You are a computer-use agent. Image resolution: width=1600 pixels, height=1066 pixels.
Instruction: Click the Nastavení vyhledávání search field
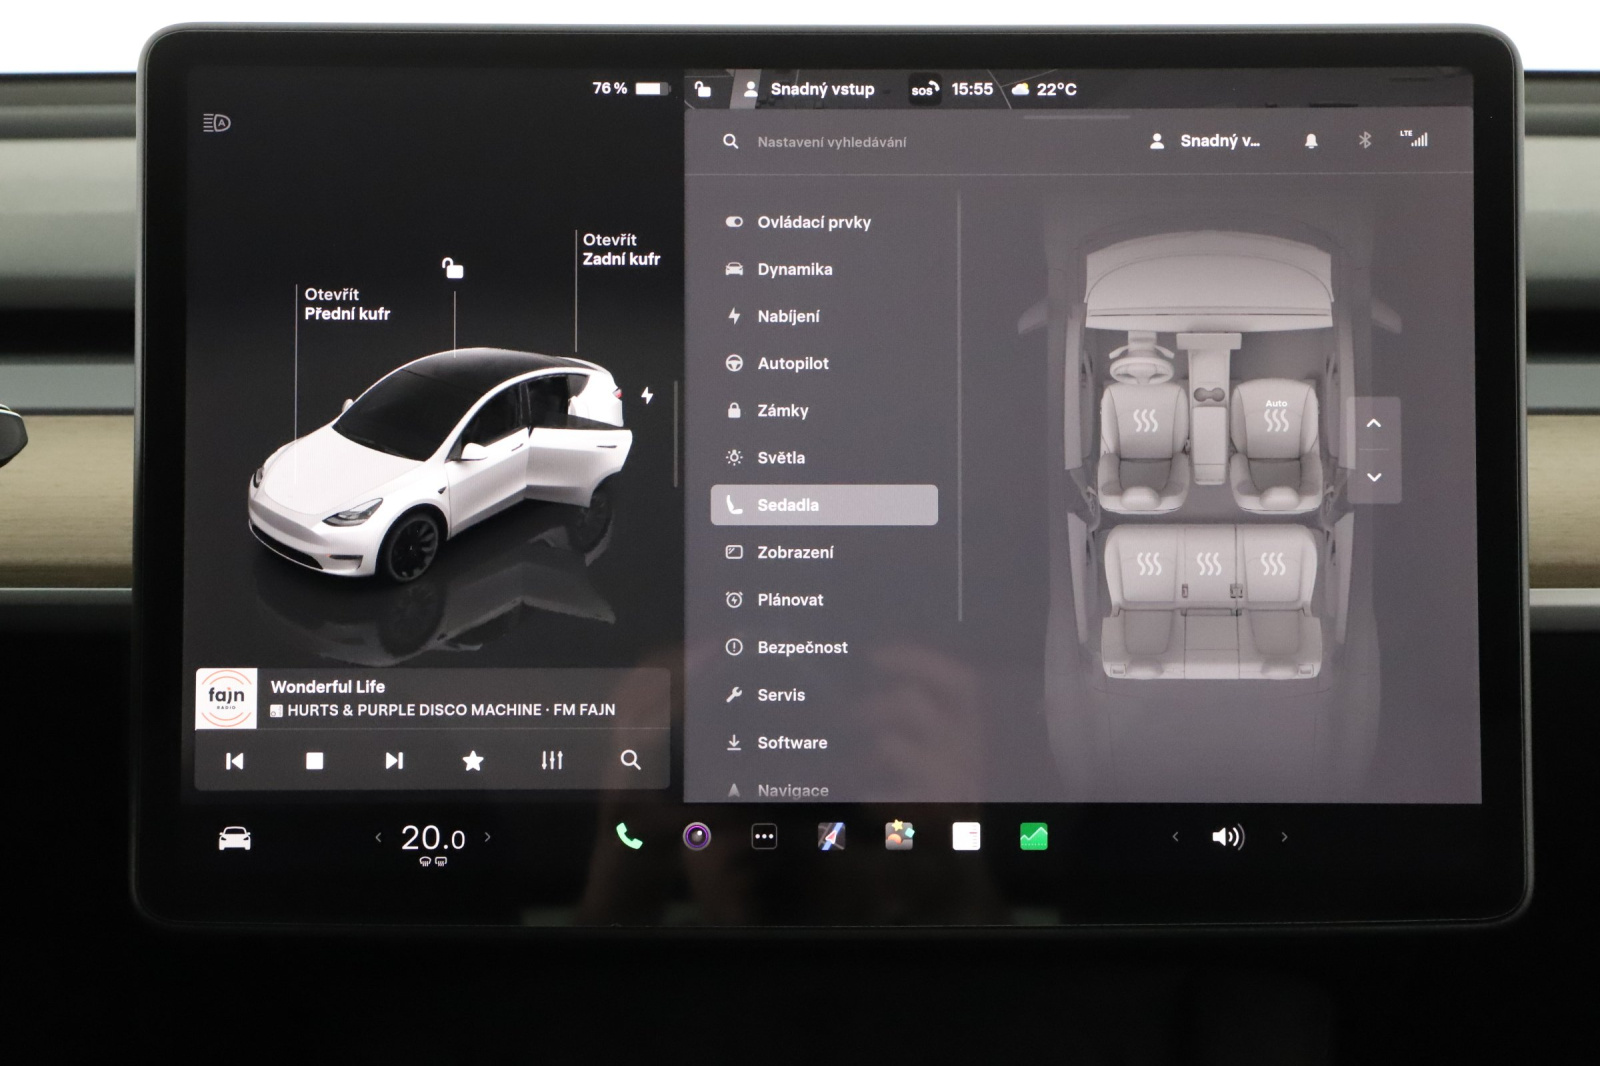831,142
